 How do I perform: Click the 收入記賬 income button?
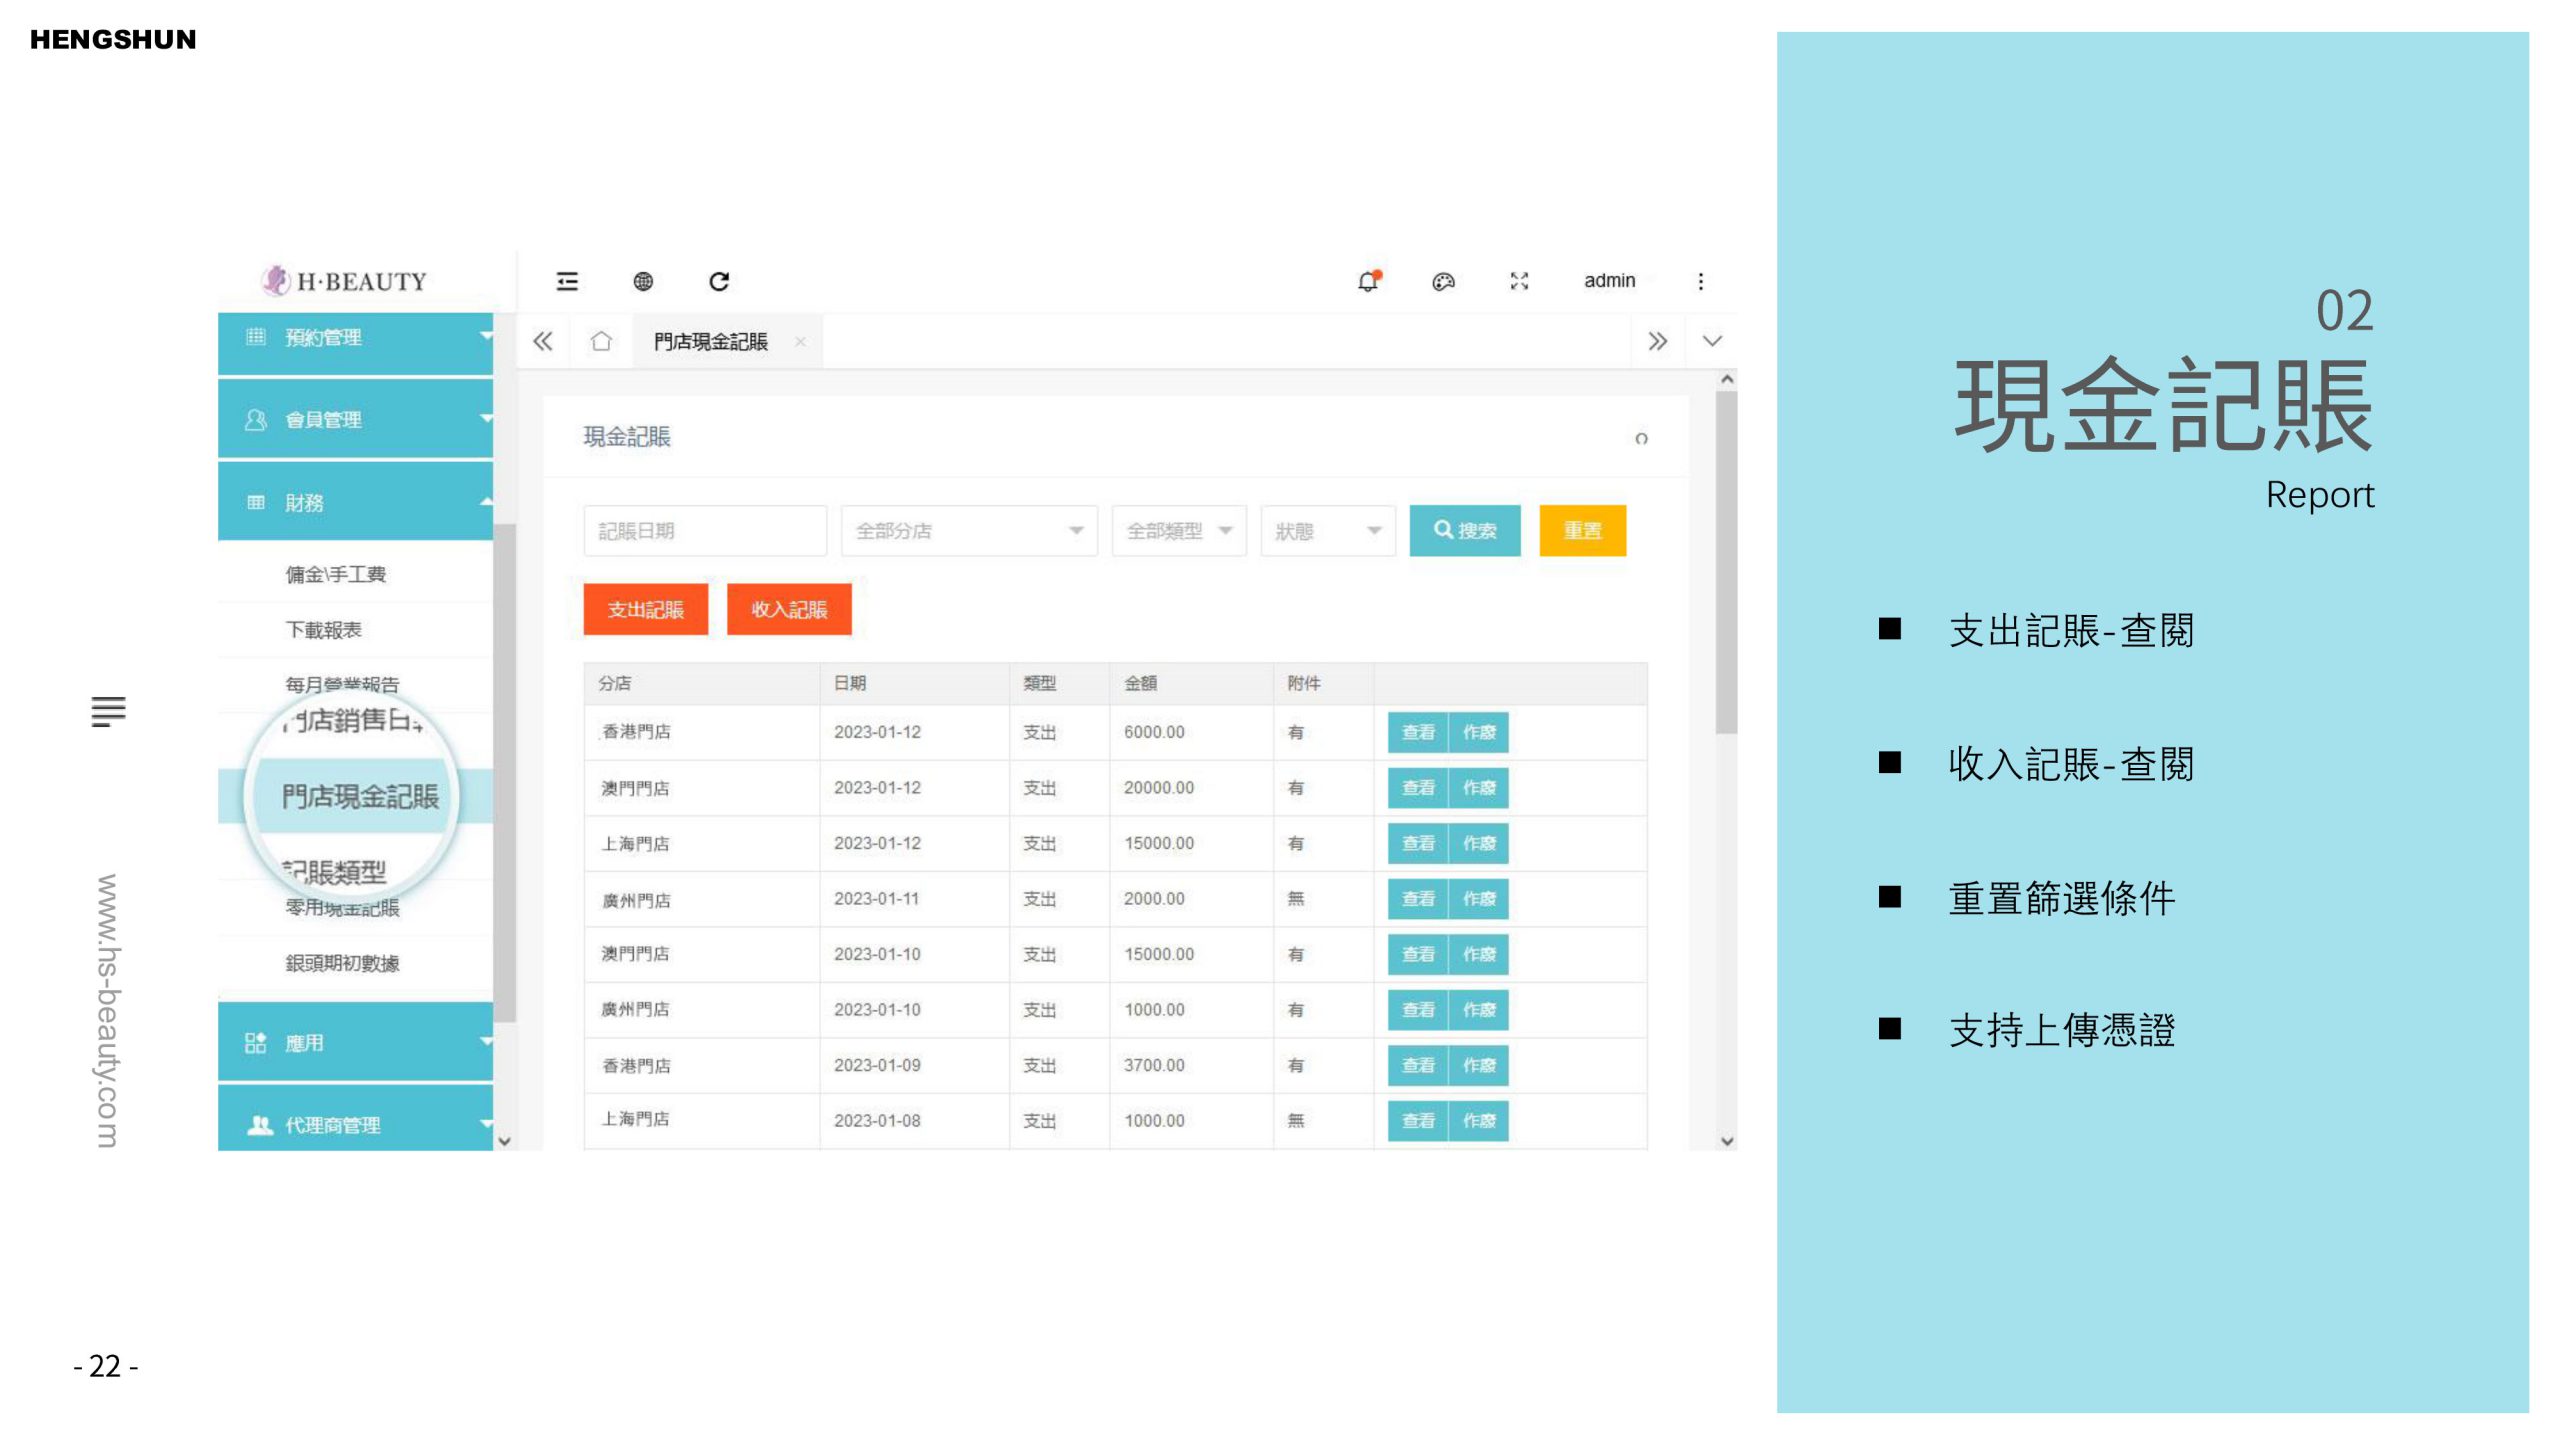coord(789,609)
